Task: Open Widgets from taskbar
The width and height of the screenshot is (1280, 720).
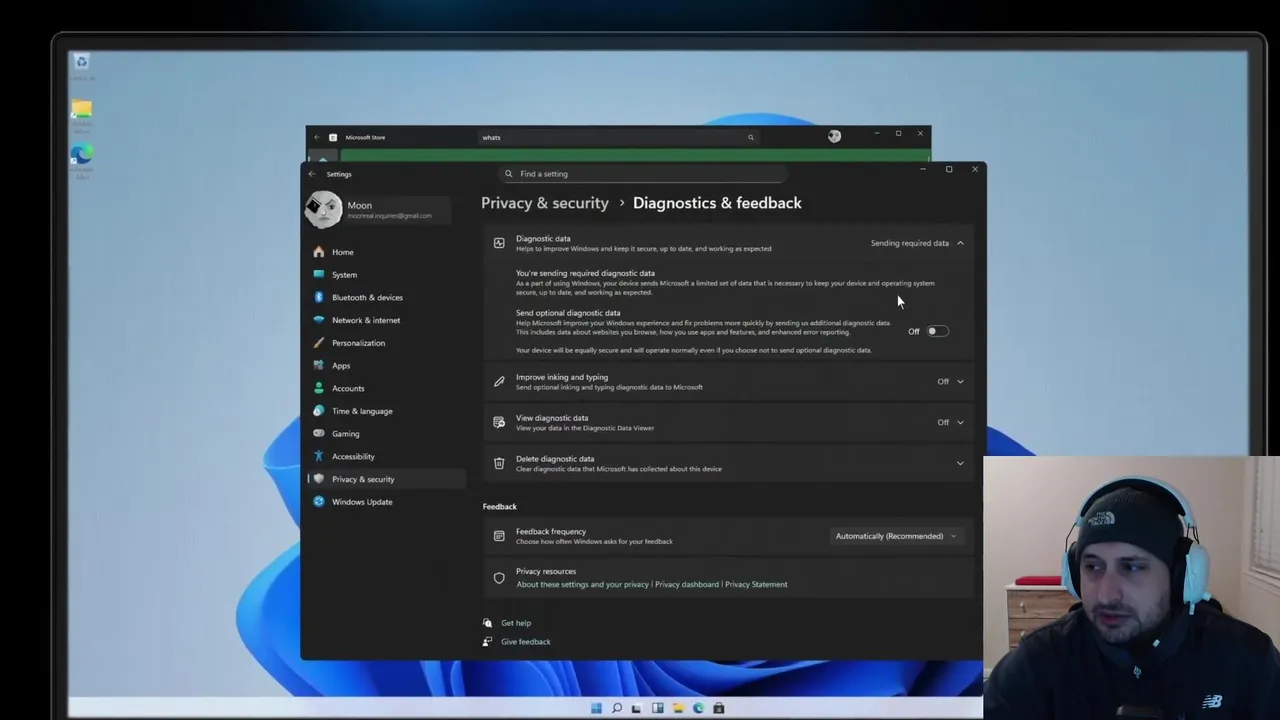Action: coord(657,708)
